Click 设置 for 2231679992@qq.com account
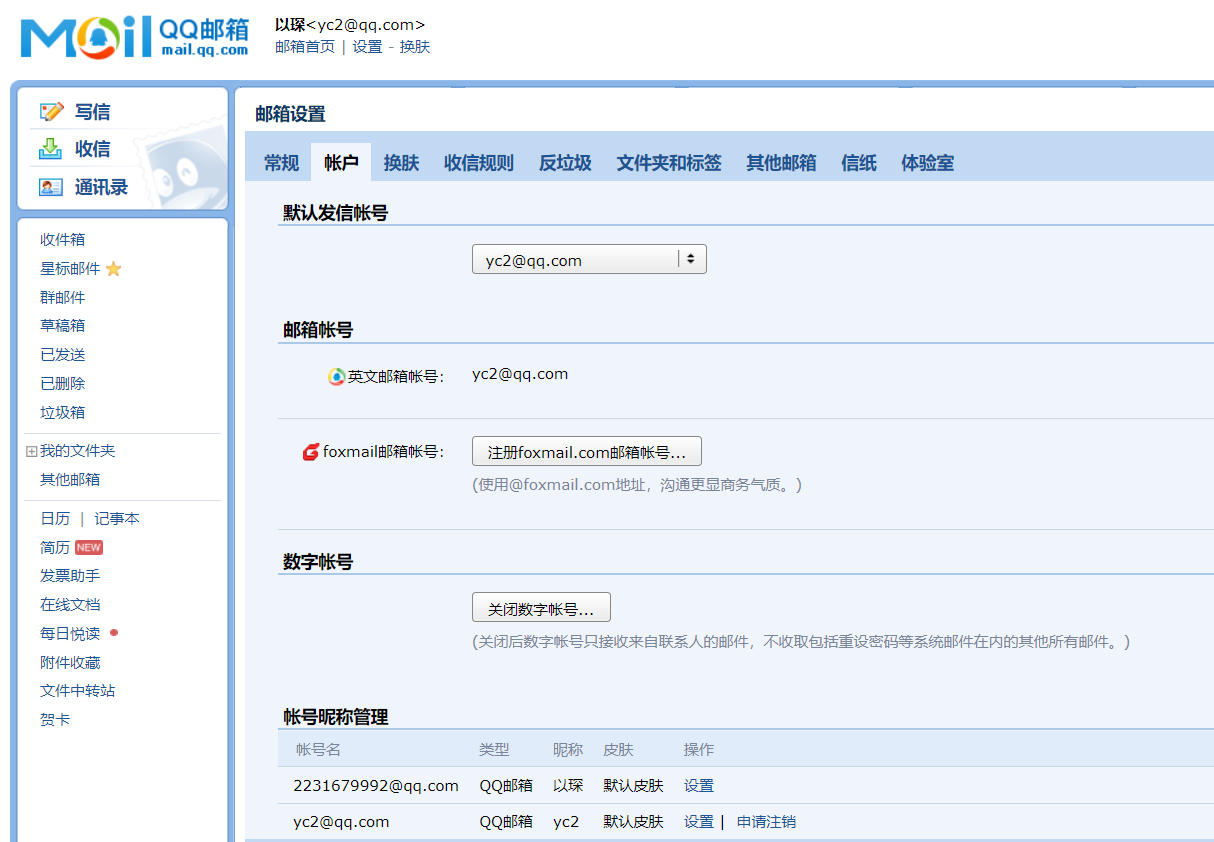 699,785
